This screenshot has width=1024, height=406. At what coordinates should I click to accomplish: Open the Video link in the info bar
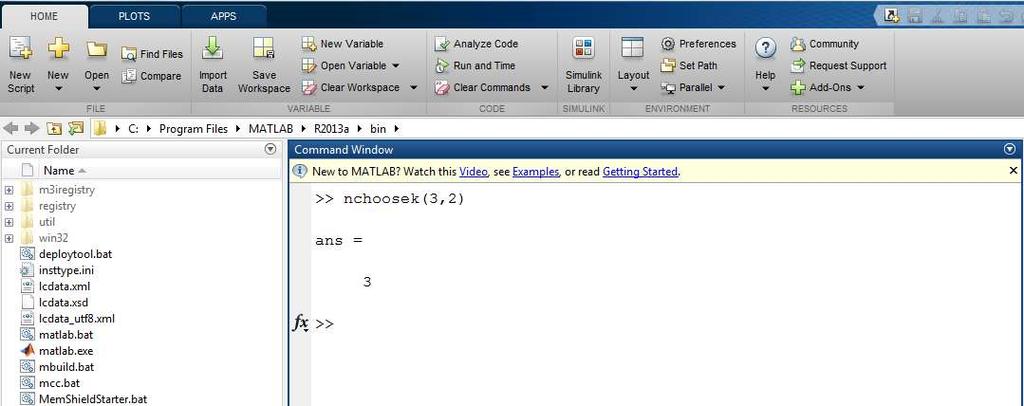pyautogui.click(x=473, y=172)
